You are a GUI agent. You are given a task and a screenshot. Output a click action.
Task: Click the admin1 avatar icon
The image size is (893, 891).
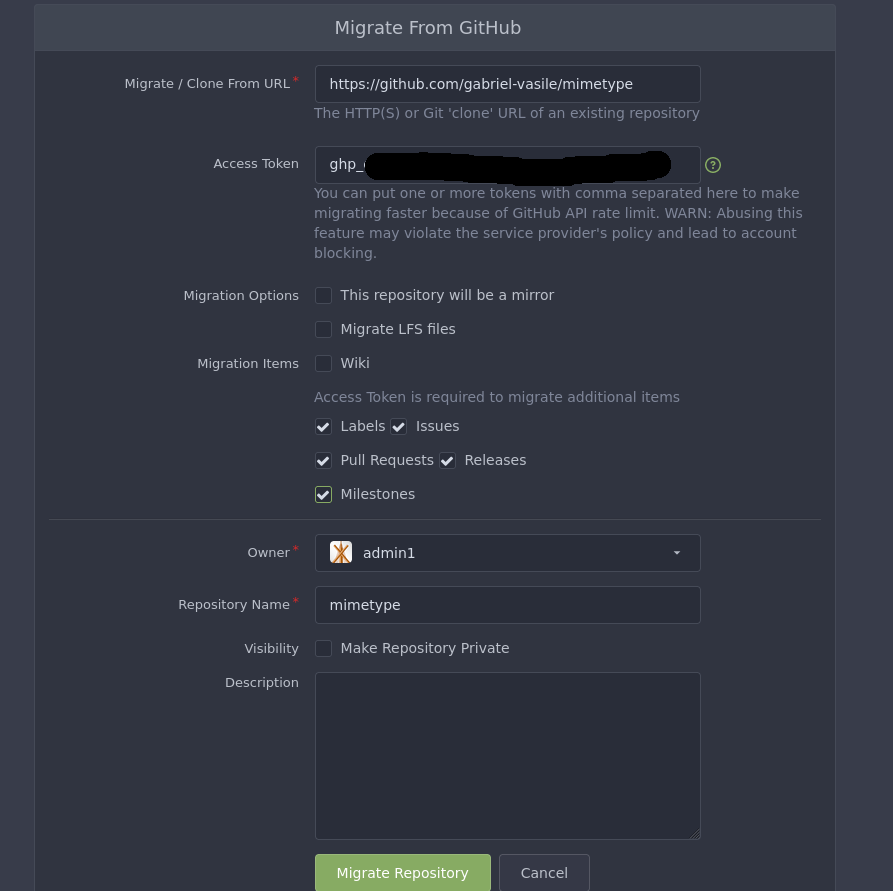(341, 552)
